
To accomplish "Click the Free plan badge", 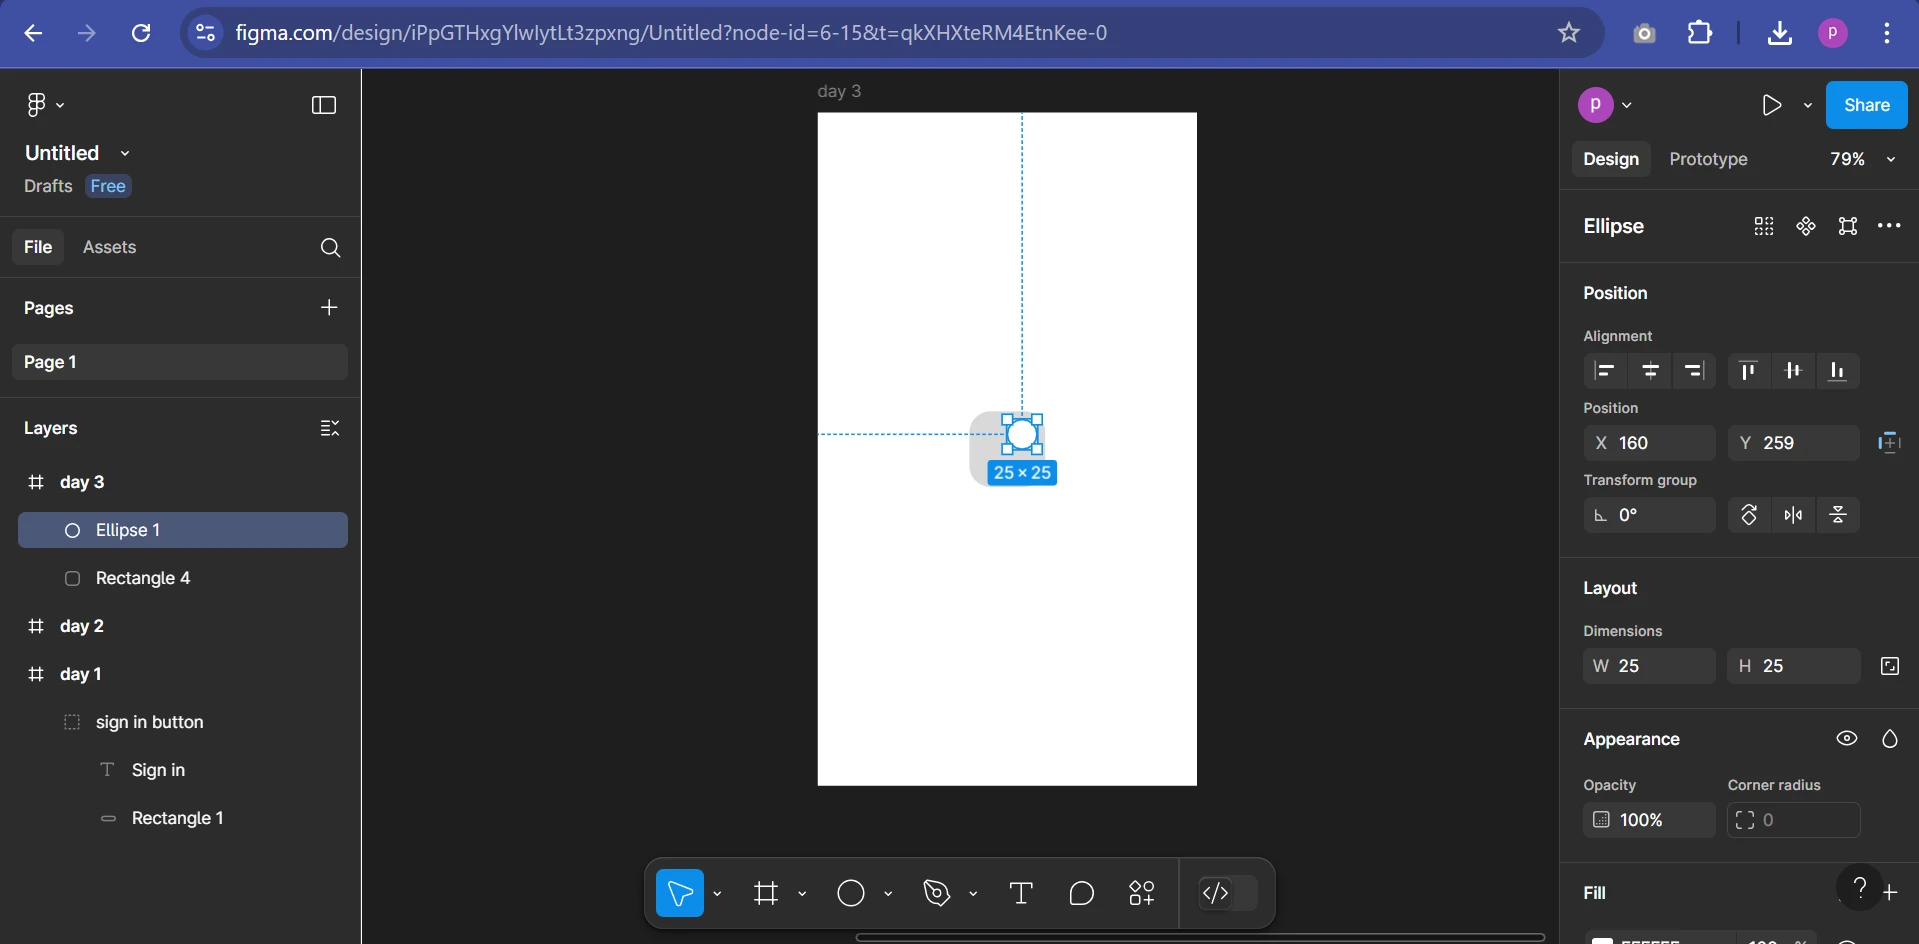I will pyautogui.click(x=108, y=186).
